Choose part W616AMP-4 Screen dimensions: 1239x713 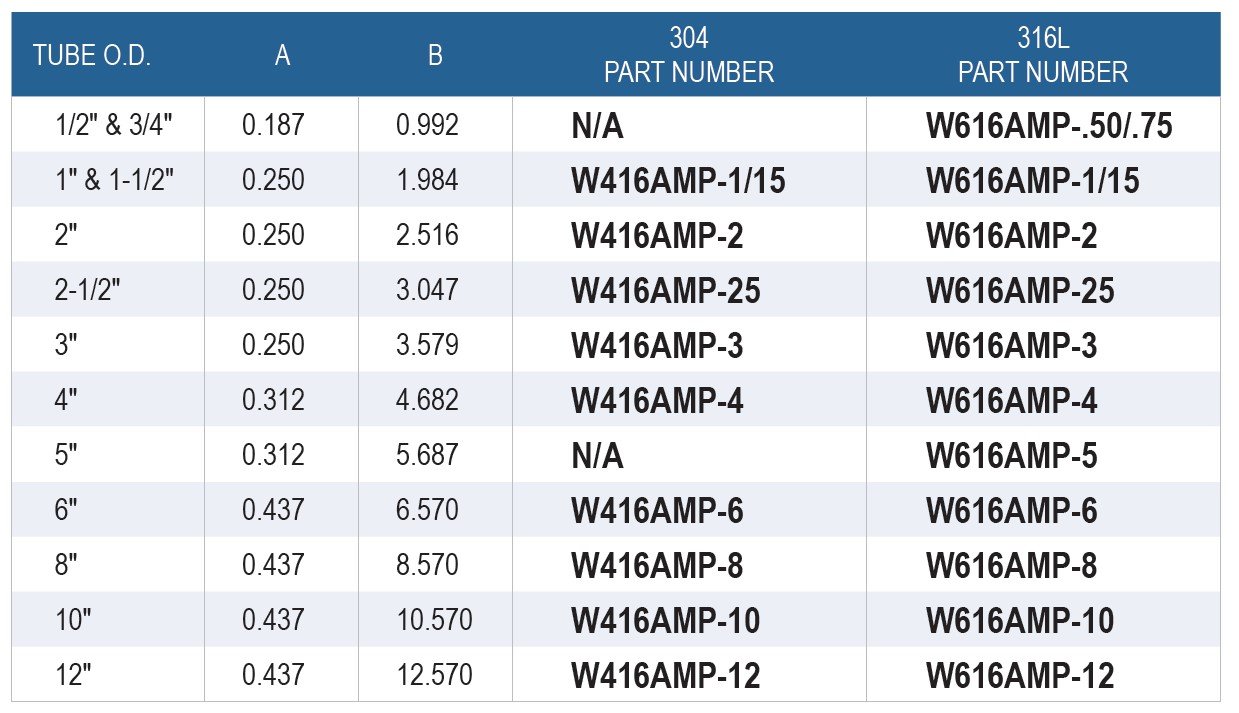click(1012, 401)
